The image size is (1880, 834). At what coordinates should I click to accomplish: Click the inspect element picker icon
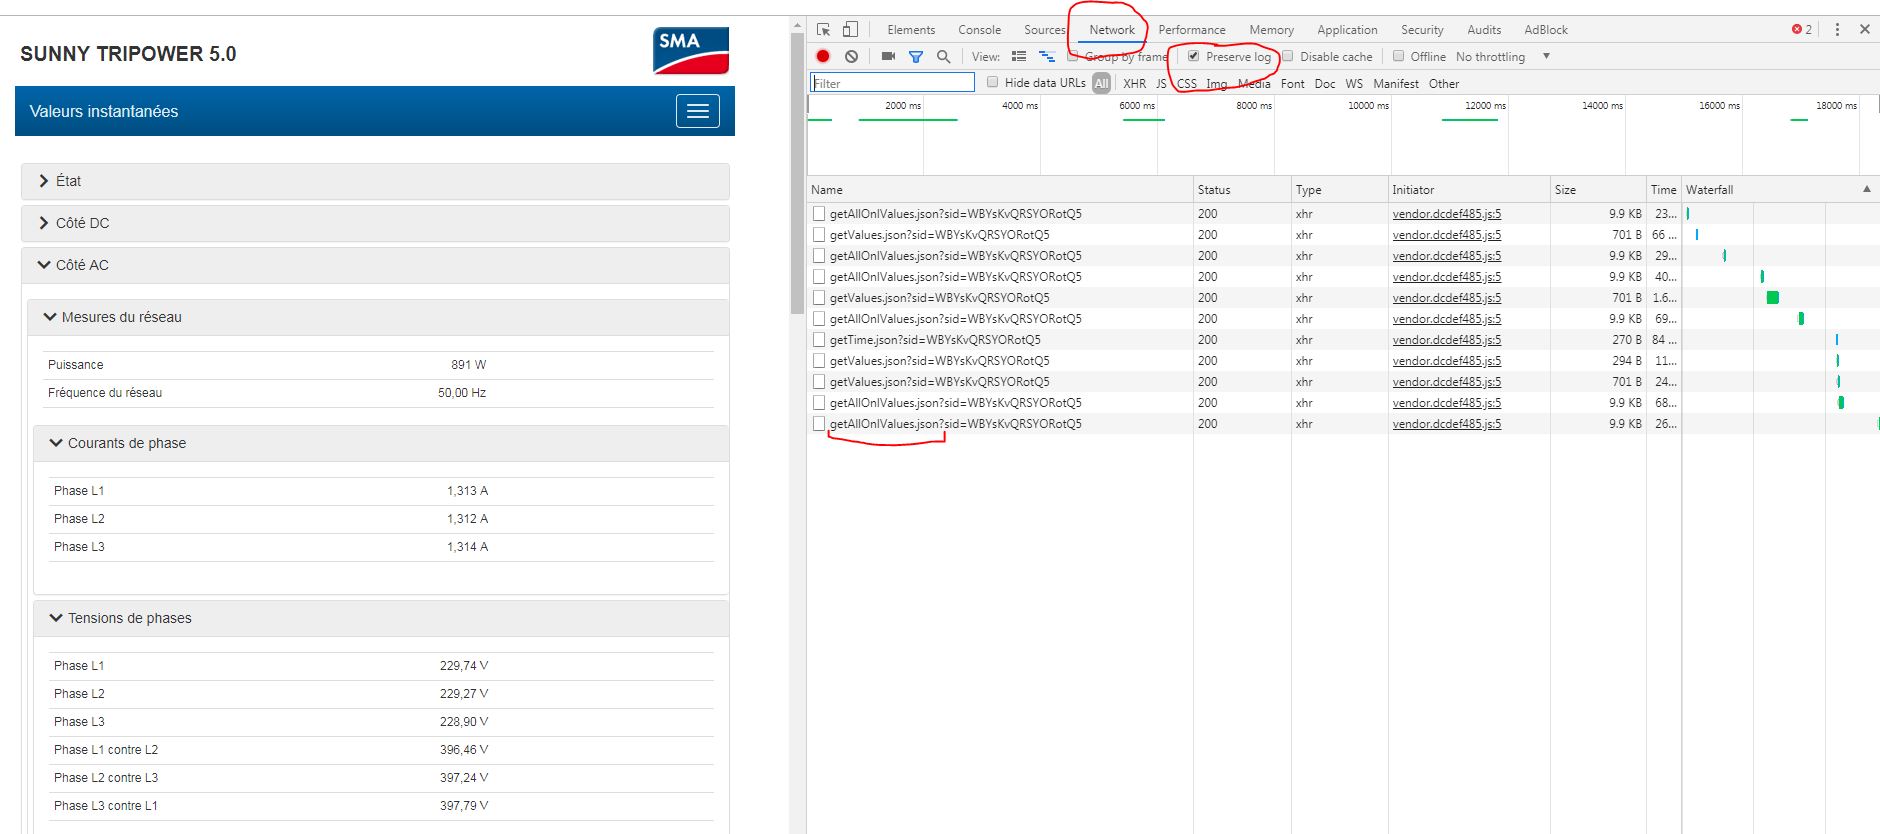tap(823, 30)
